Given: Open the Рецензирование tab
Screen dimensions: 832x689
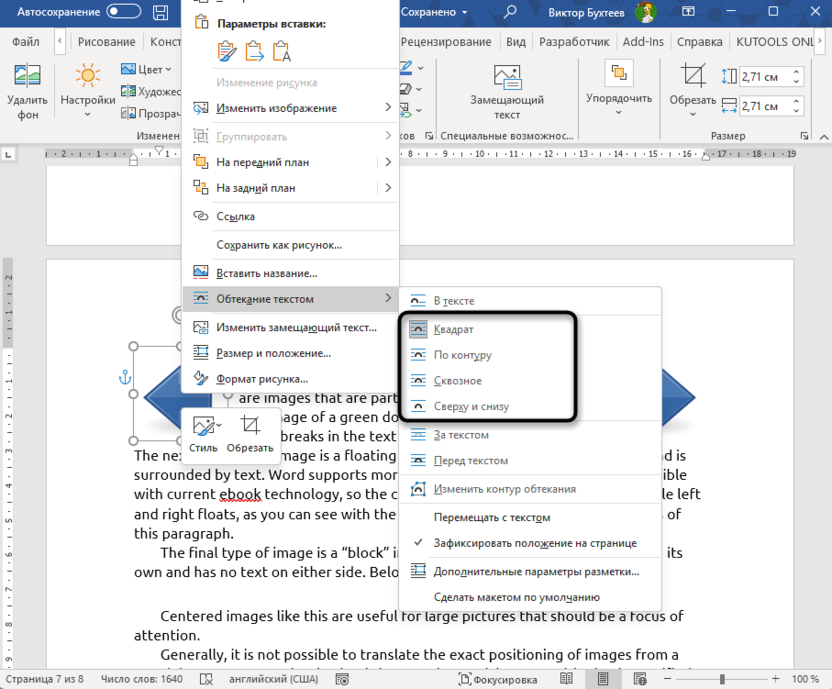Looking at the screenshot, I should 446,41.
